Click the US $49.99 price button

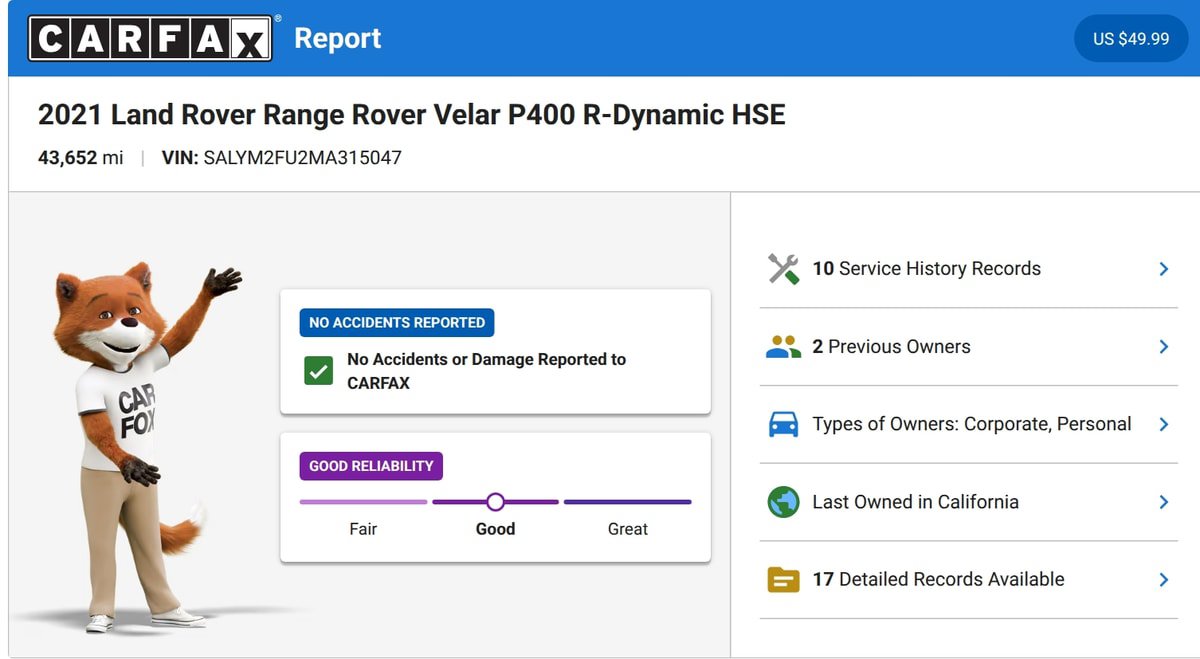click(1131, 38)
